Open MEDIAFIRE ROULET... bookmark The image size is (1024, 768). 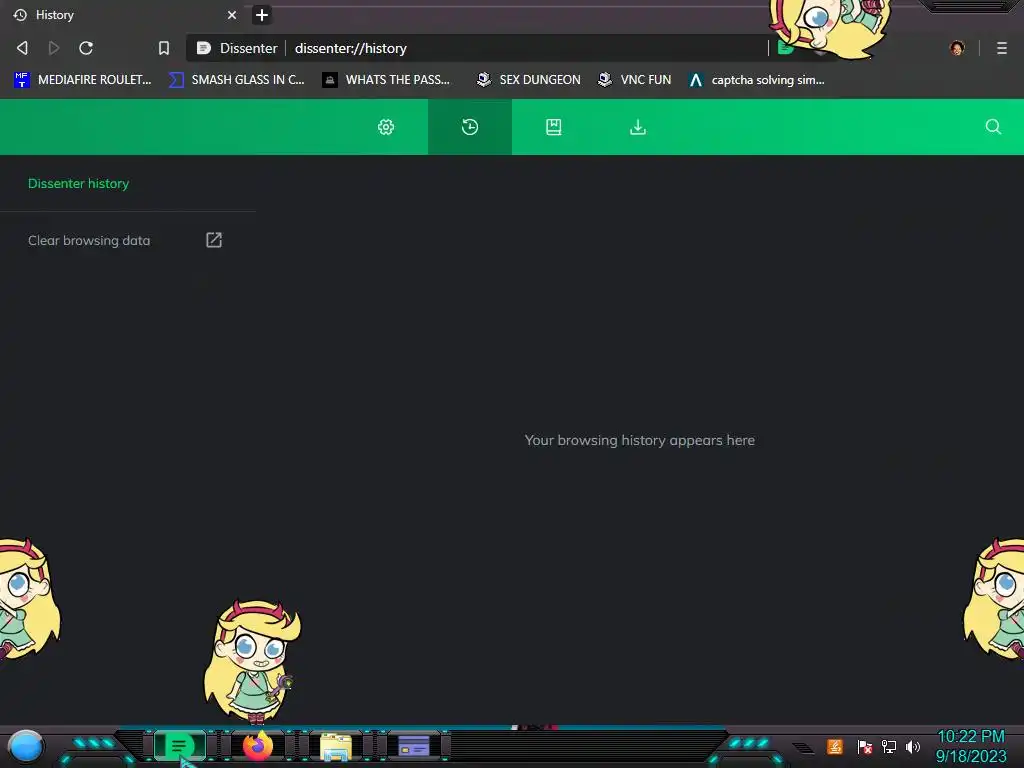coord(83,80)
